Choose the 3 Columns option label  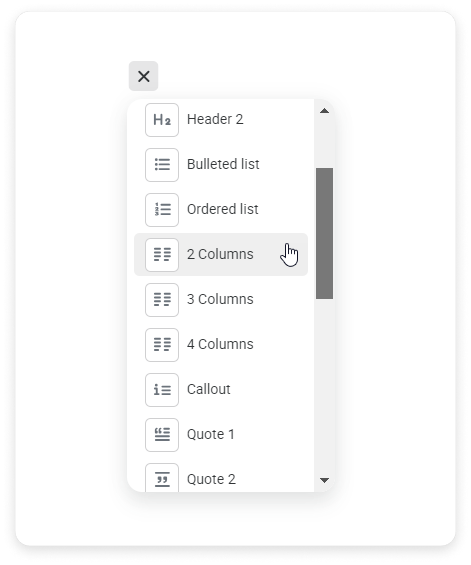(220, 299)
